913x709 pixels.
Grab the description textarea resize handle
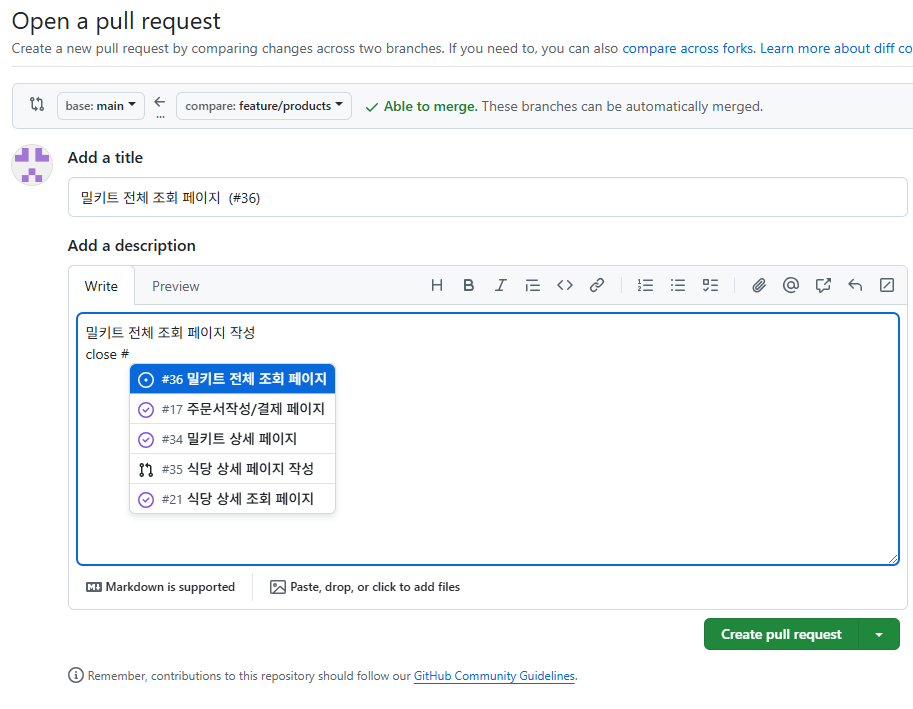tap(893, 559)
